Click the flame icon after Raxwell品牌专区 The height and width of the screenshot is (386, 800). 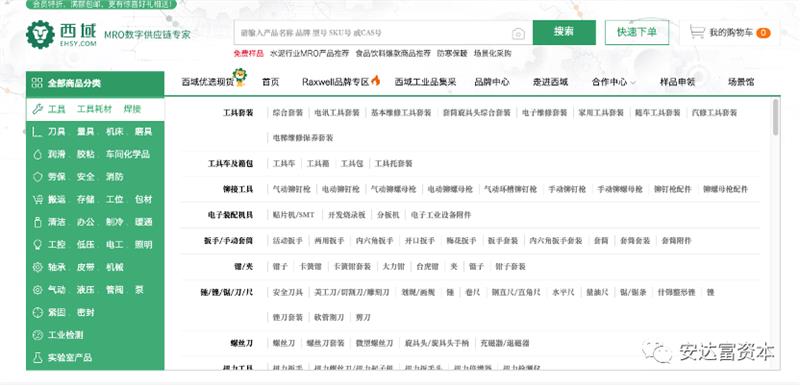pyautogui.click(x=376, y=80)
